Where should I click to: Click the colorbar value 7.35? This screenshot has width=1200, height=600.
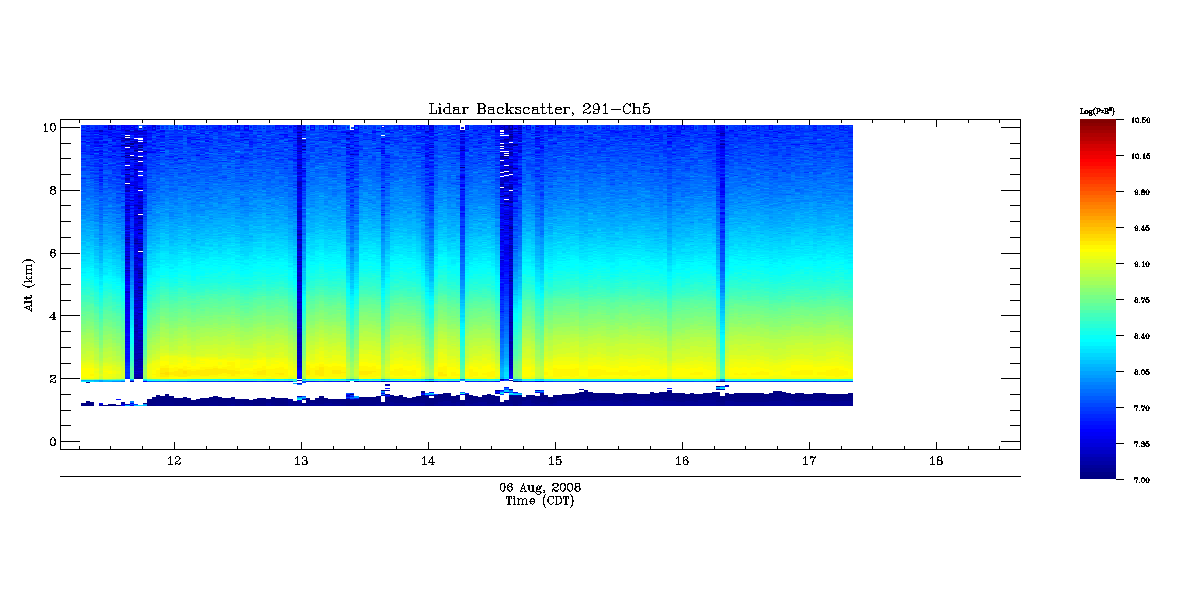pyautogui.click(x=1141, y=444)
